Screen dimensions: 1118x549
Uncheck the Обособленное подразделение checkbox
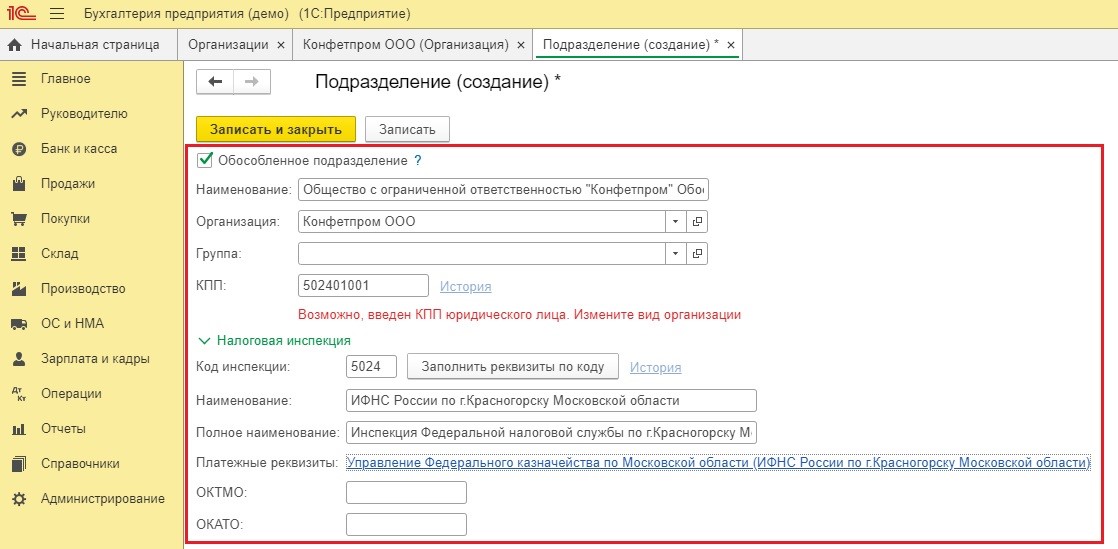(205, 160)
